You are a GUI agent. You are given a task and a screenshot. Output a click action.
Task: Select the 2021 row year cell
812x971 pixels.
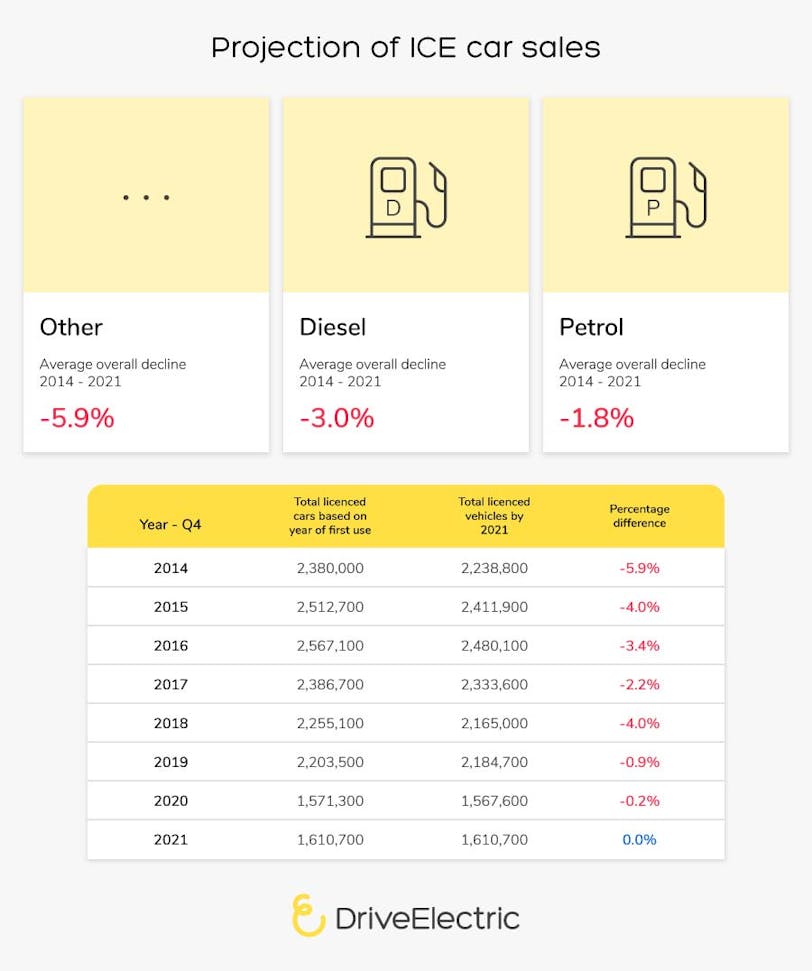pyautogui.click(x=170, y=840)
